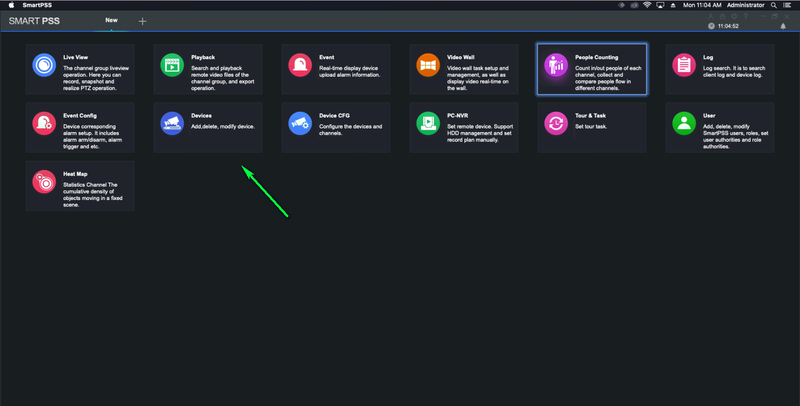Open Spotlight search magnifier icon

click(774, 5)
